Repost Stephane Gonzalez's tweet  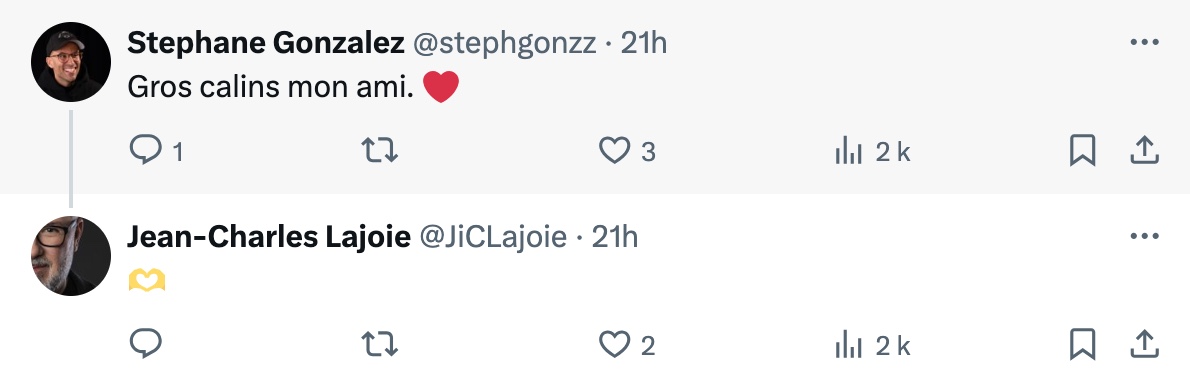tap(379, 150)
